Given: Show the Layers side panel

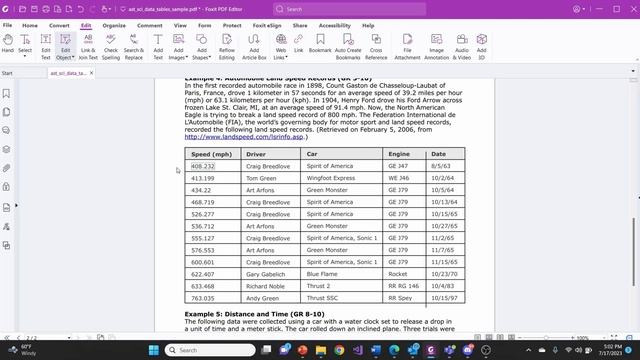Looking at the screenshot, I should (x=7, y=149).
